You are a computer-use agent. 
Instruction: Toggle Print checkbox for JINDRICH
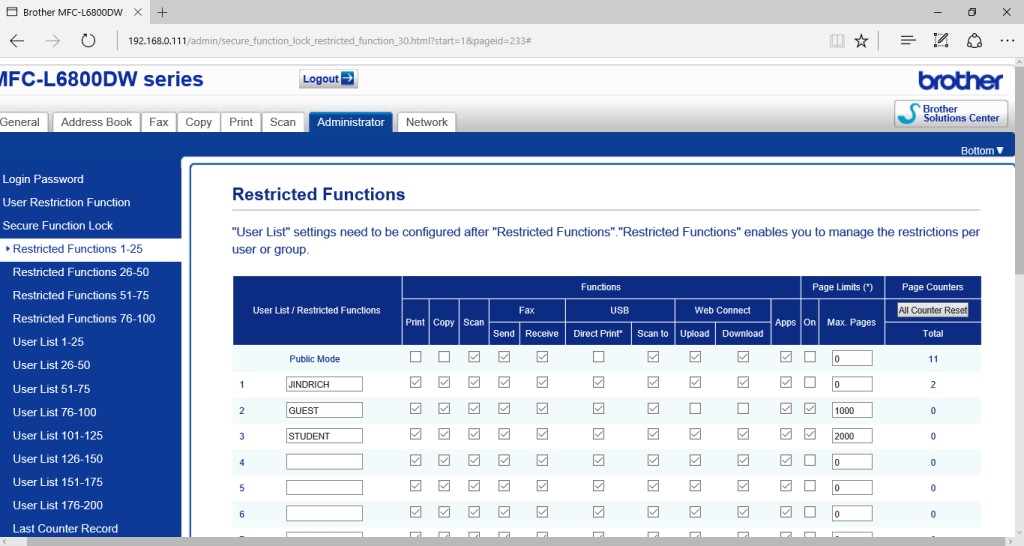point(415,382)
